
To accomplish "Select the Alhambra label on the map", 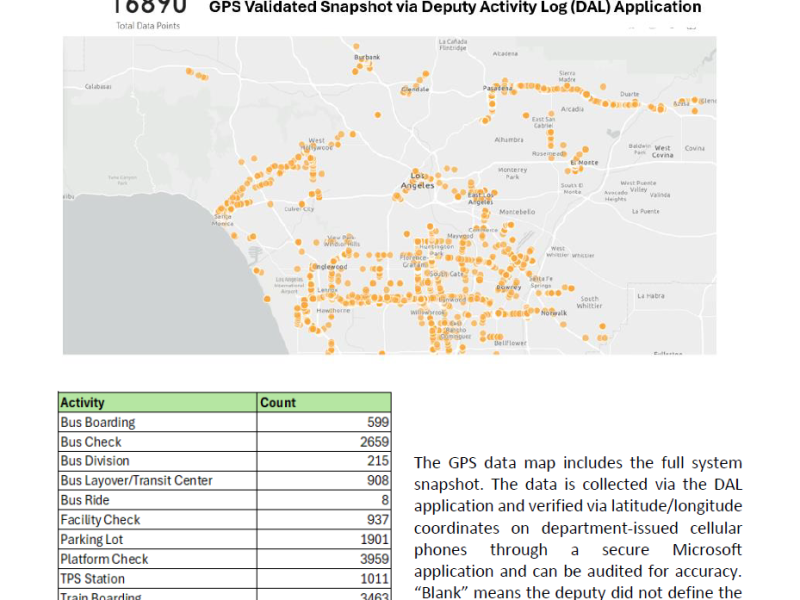I will coord(509,141).
